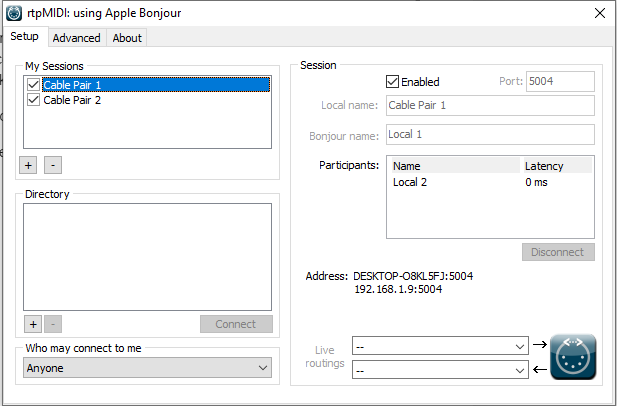Add a new session with plus button

(x=28, y=165)
